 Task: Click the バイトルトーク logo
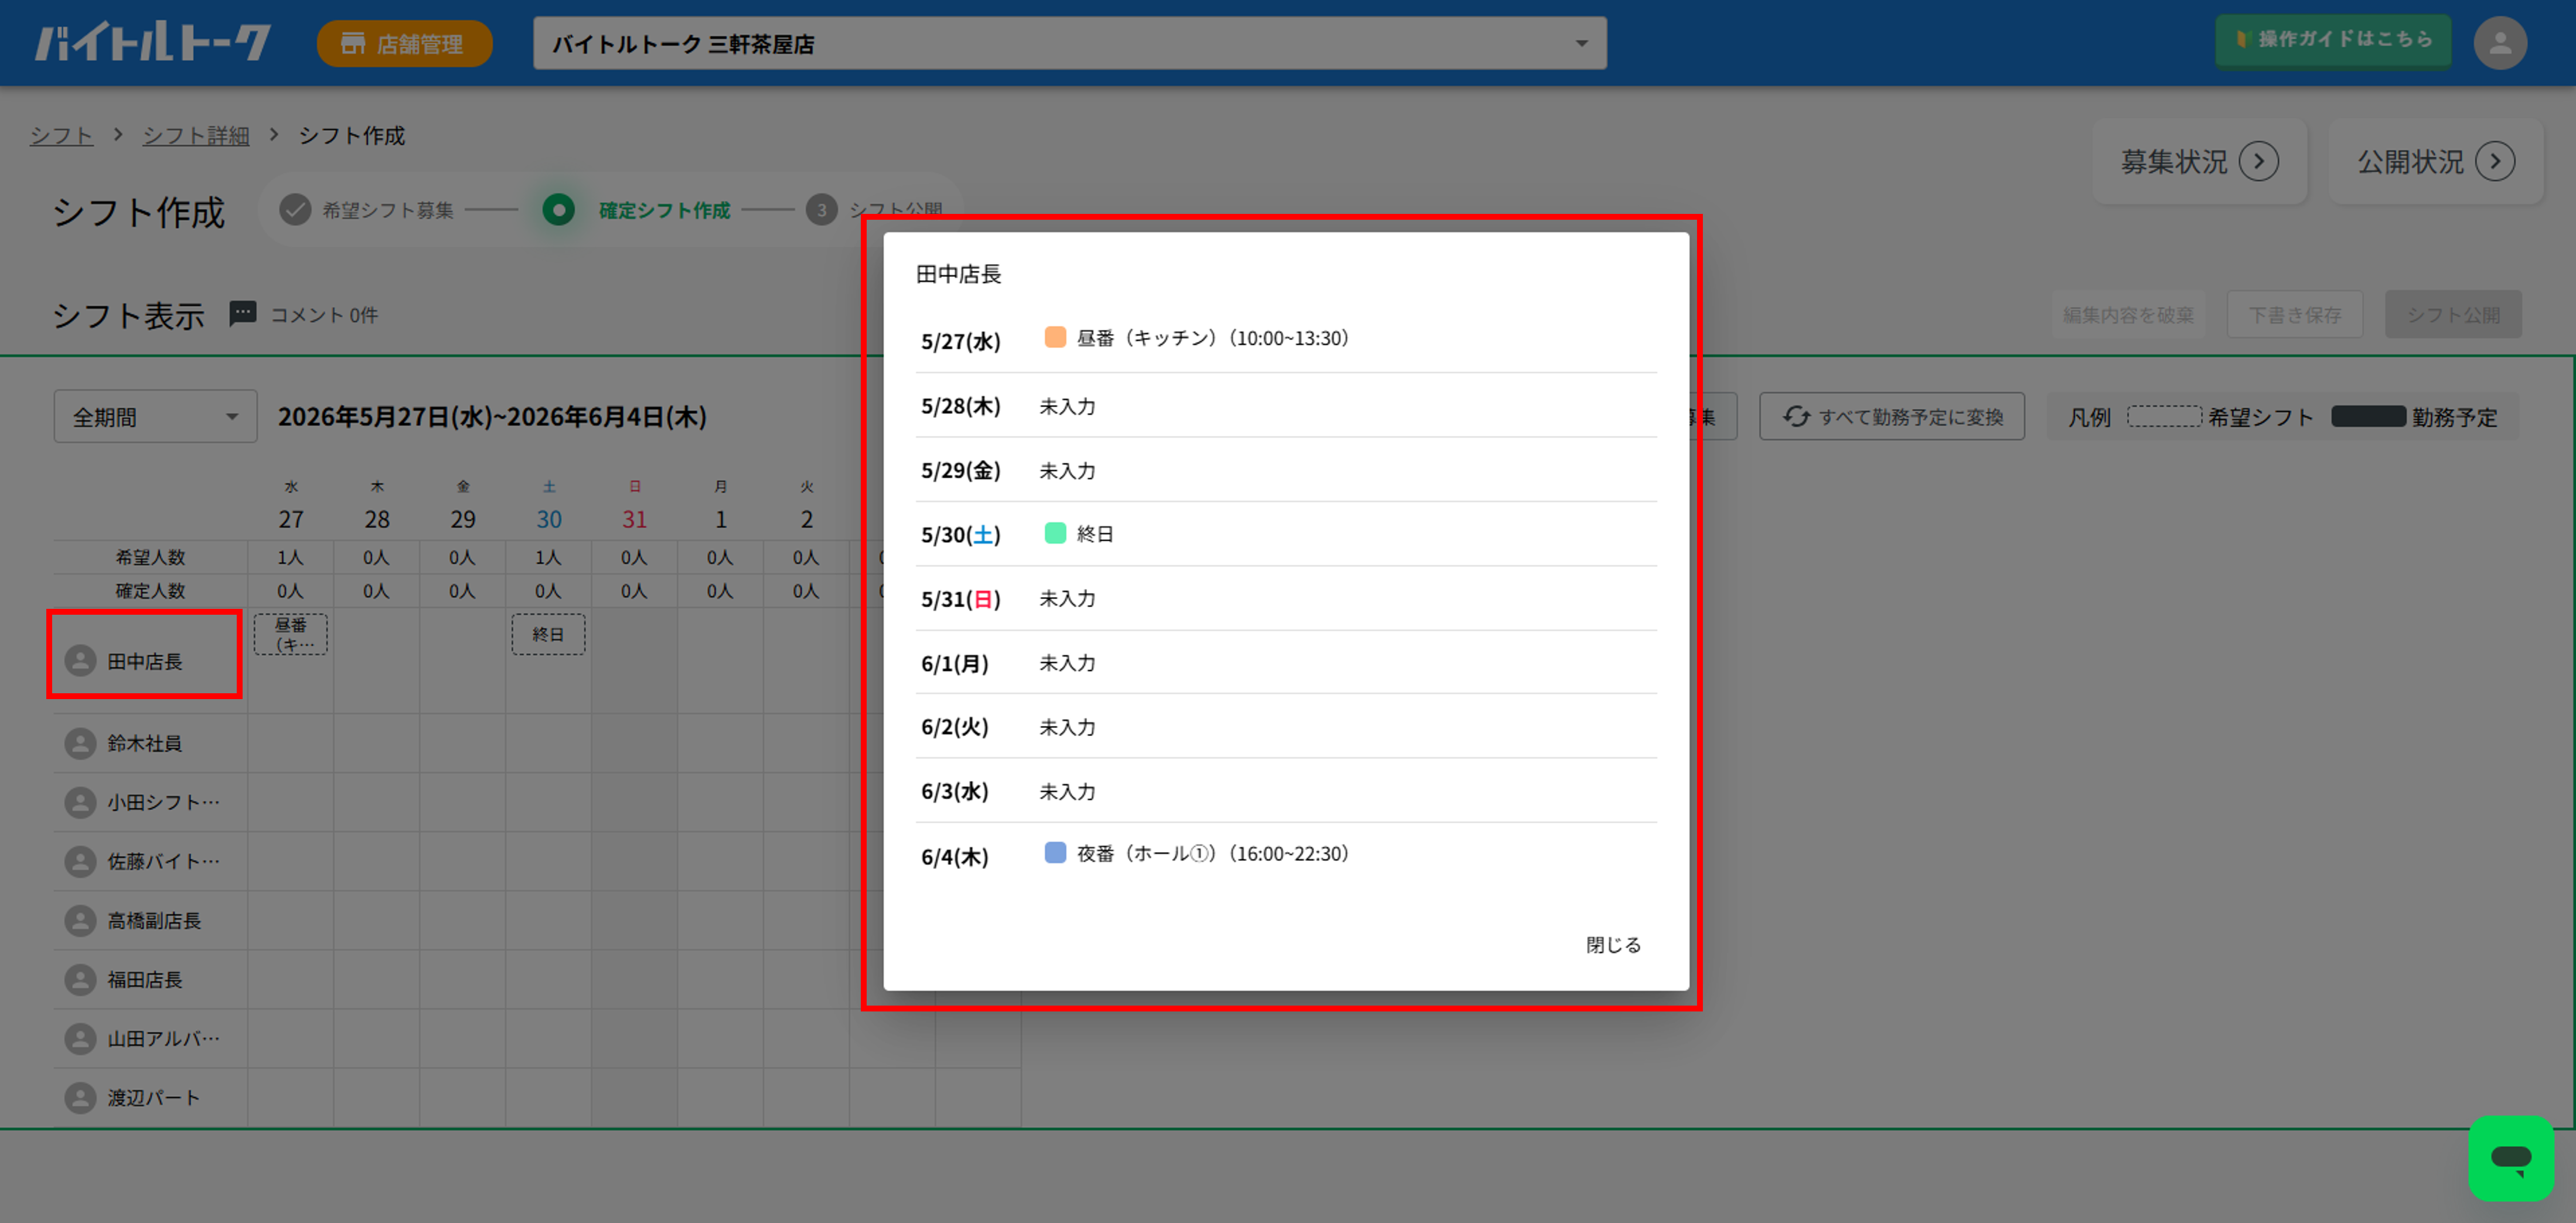tap(153, 43)
